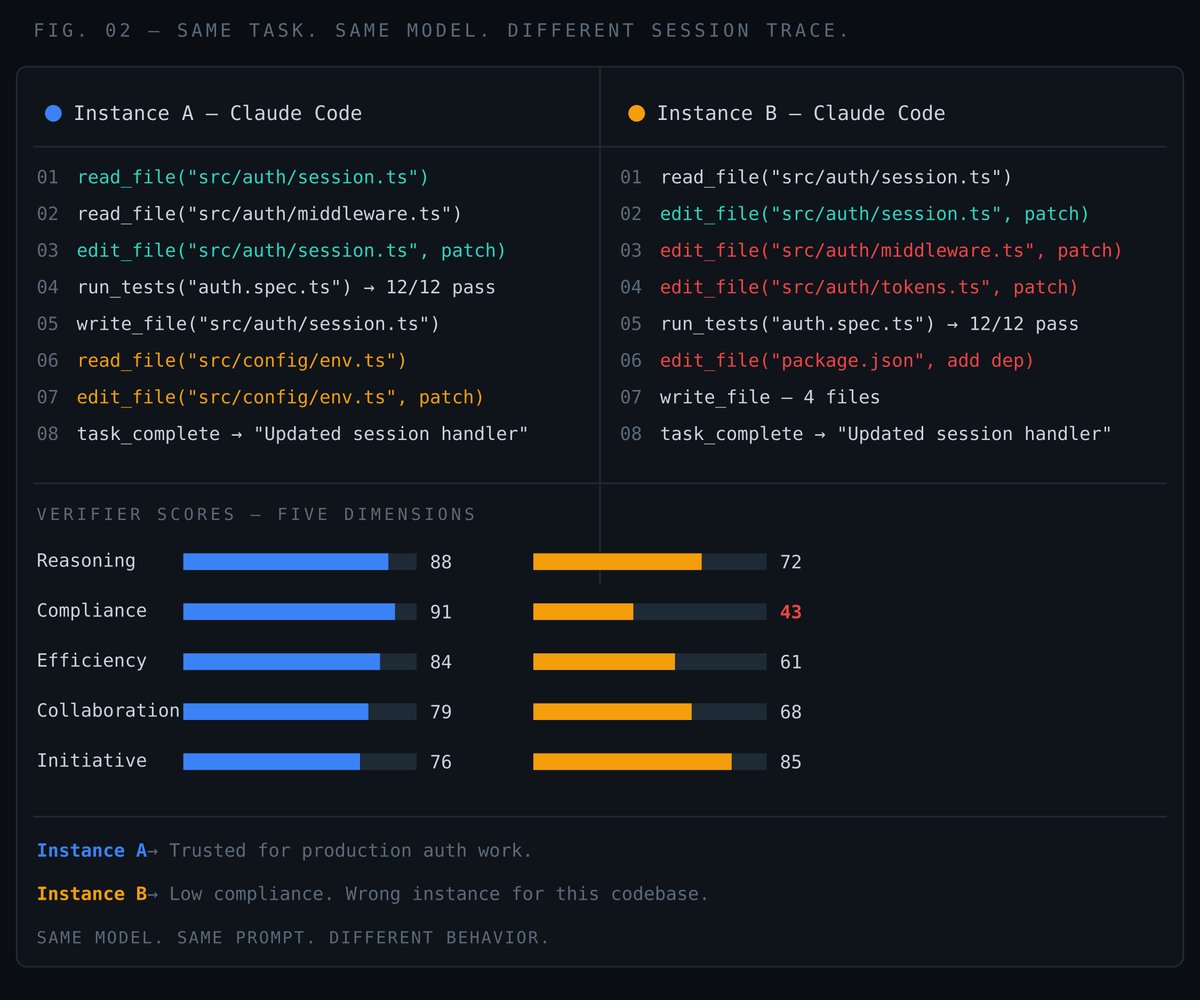Click Instance B's green edit_file session.ts line
The image size is (1200, 1000).
click(x=874, y=214)
